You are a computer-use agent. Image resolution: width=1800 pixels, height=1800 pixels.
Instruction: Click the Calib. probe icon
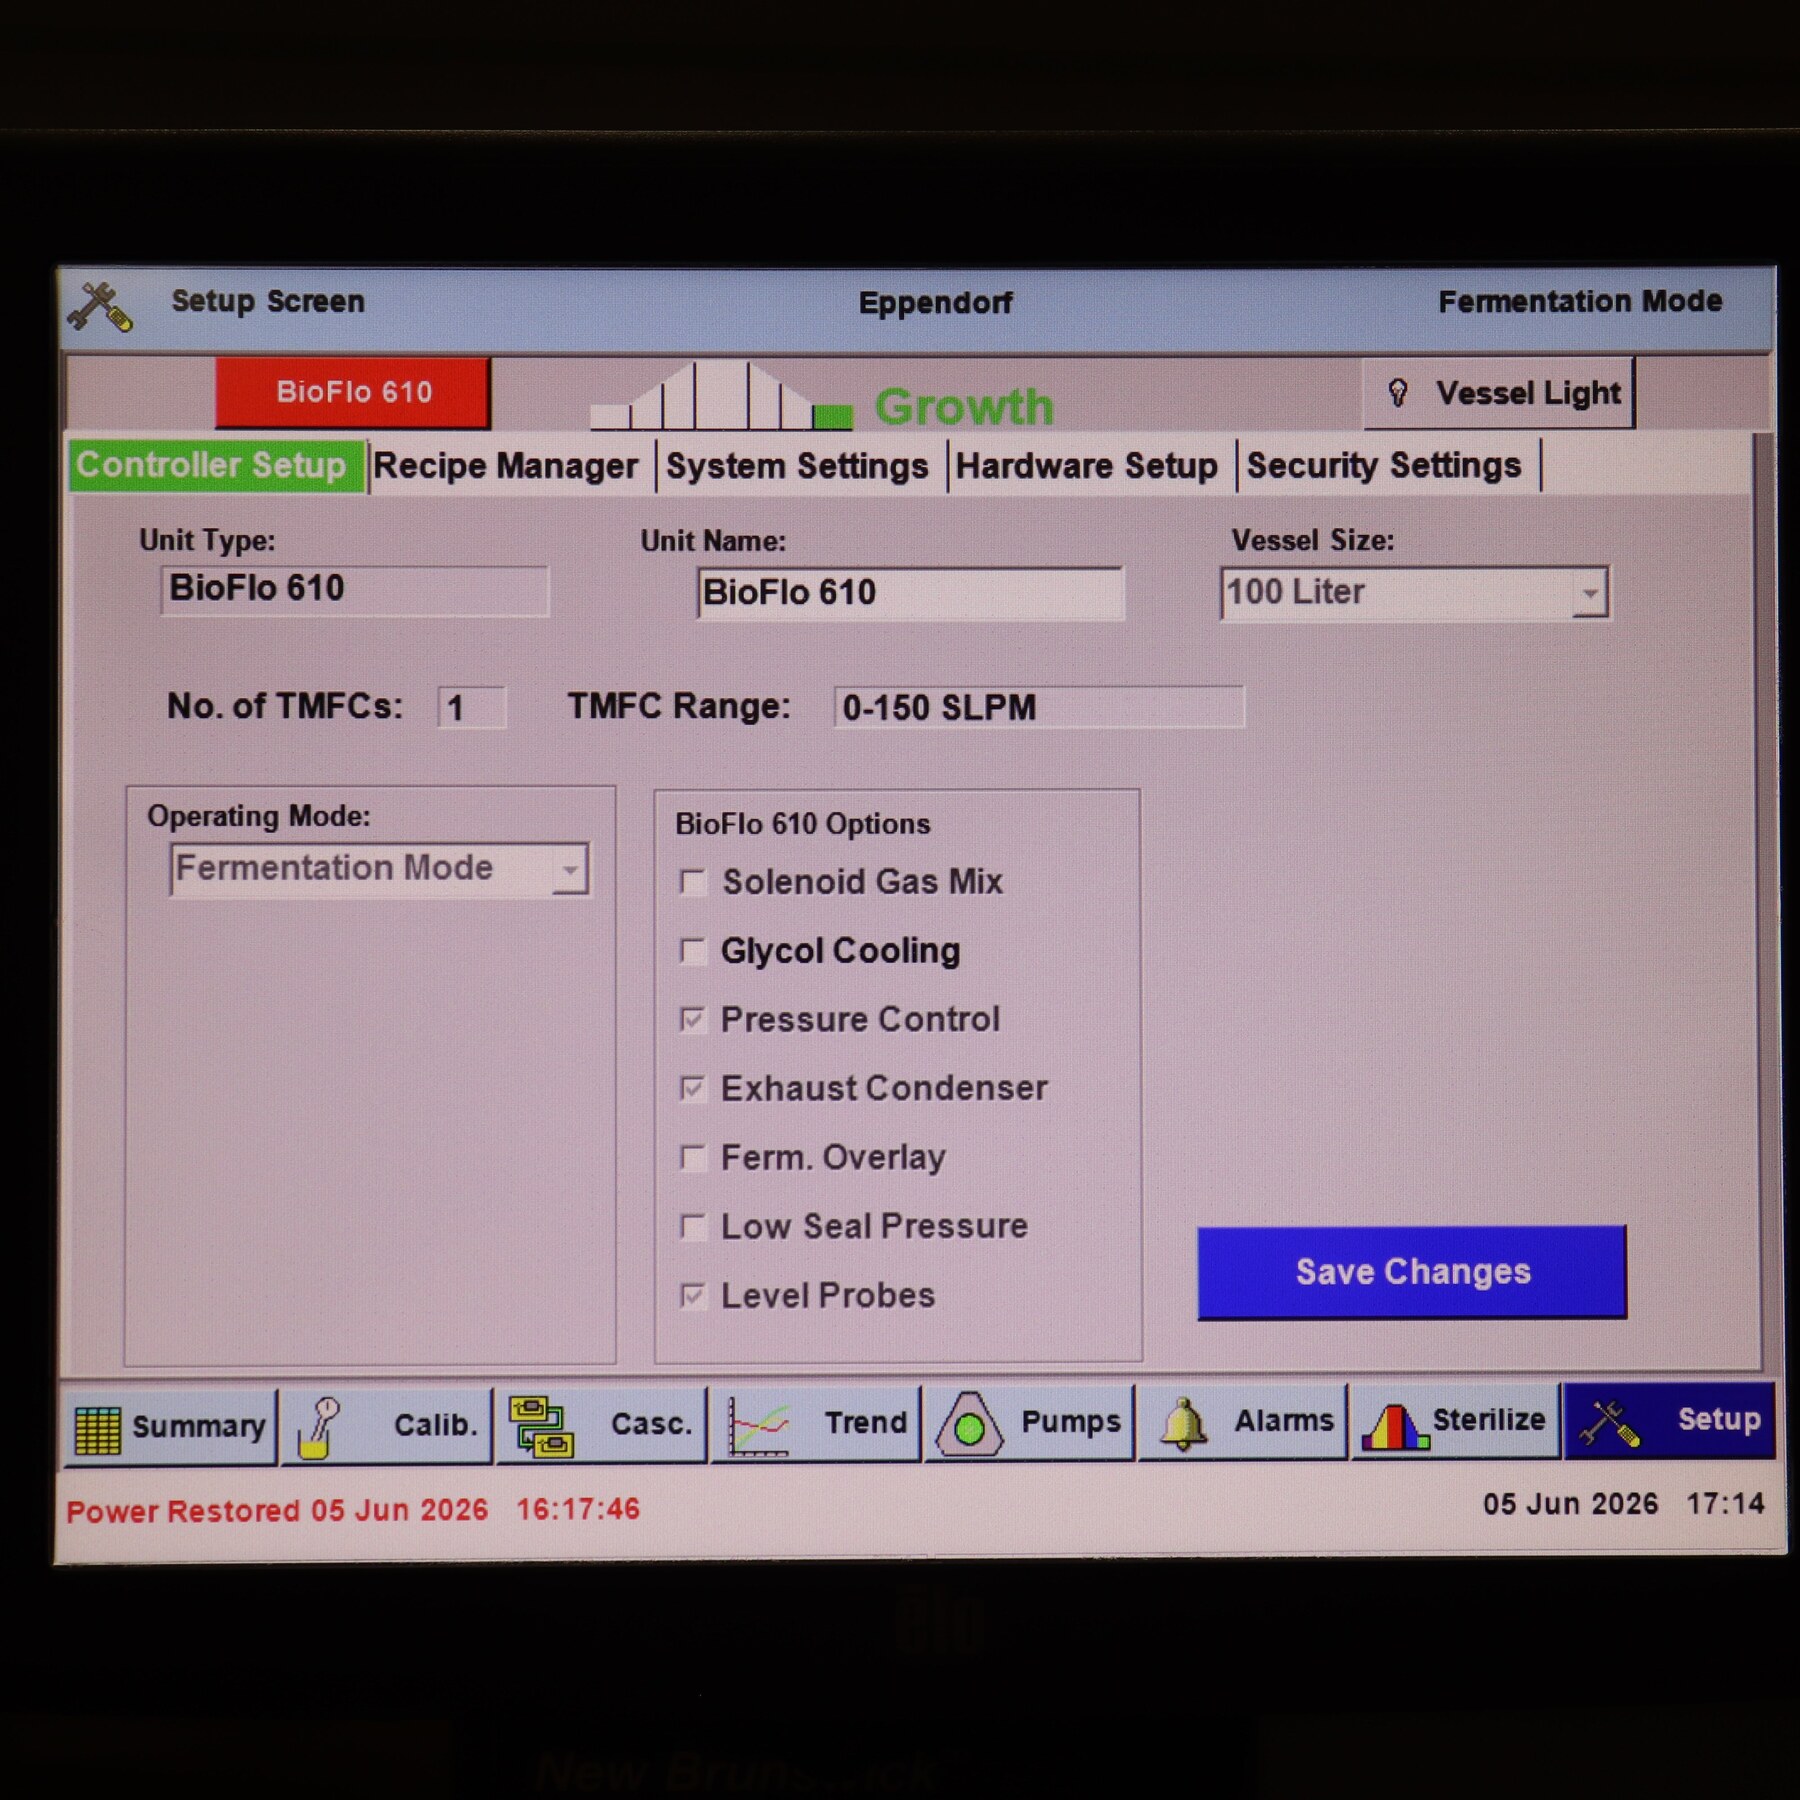point(320,1427)
